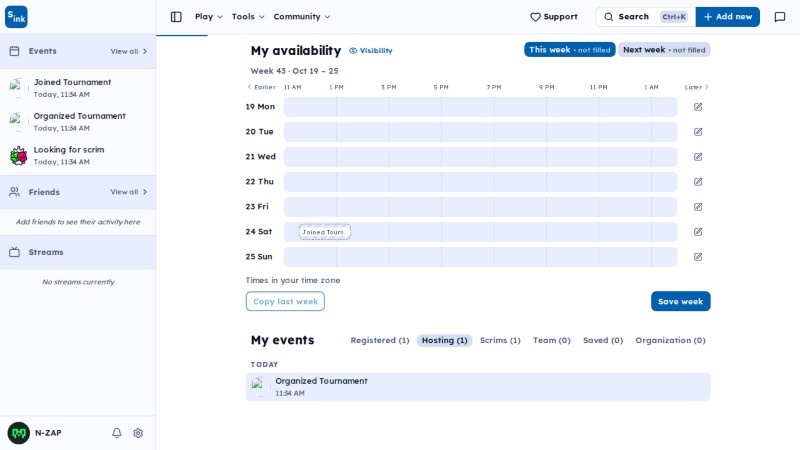Open notifications bell icon

[117, 433]
